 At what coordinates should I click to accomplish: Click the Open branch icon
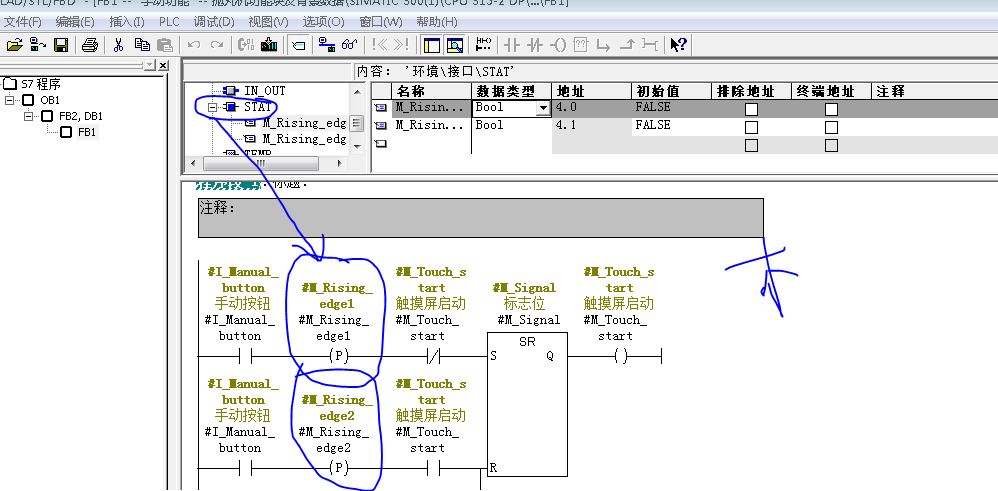pos(603,45)
